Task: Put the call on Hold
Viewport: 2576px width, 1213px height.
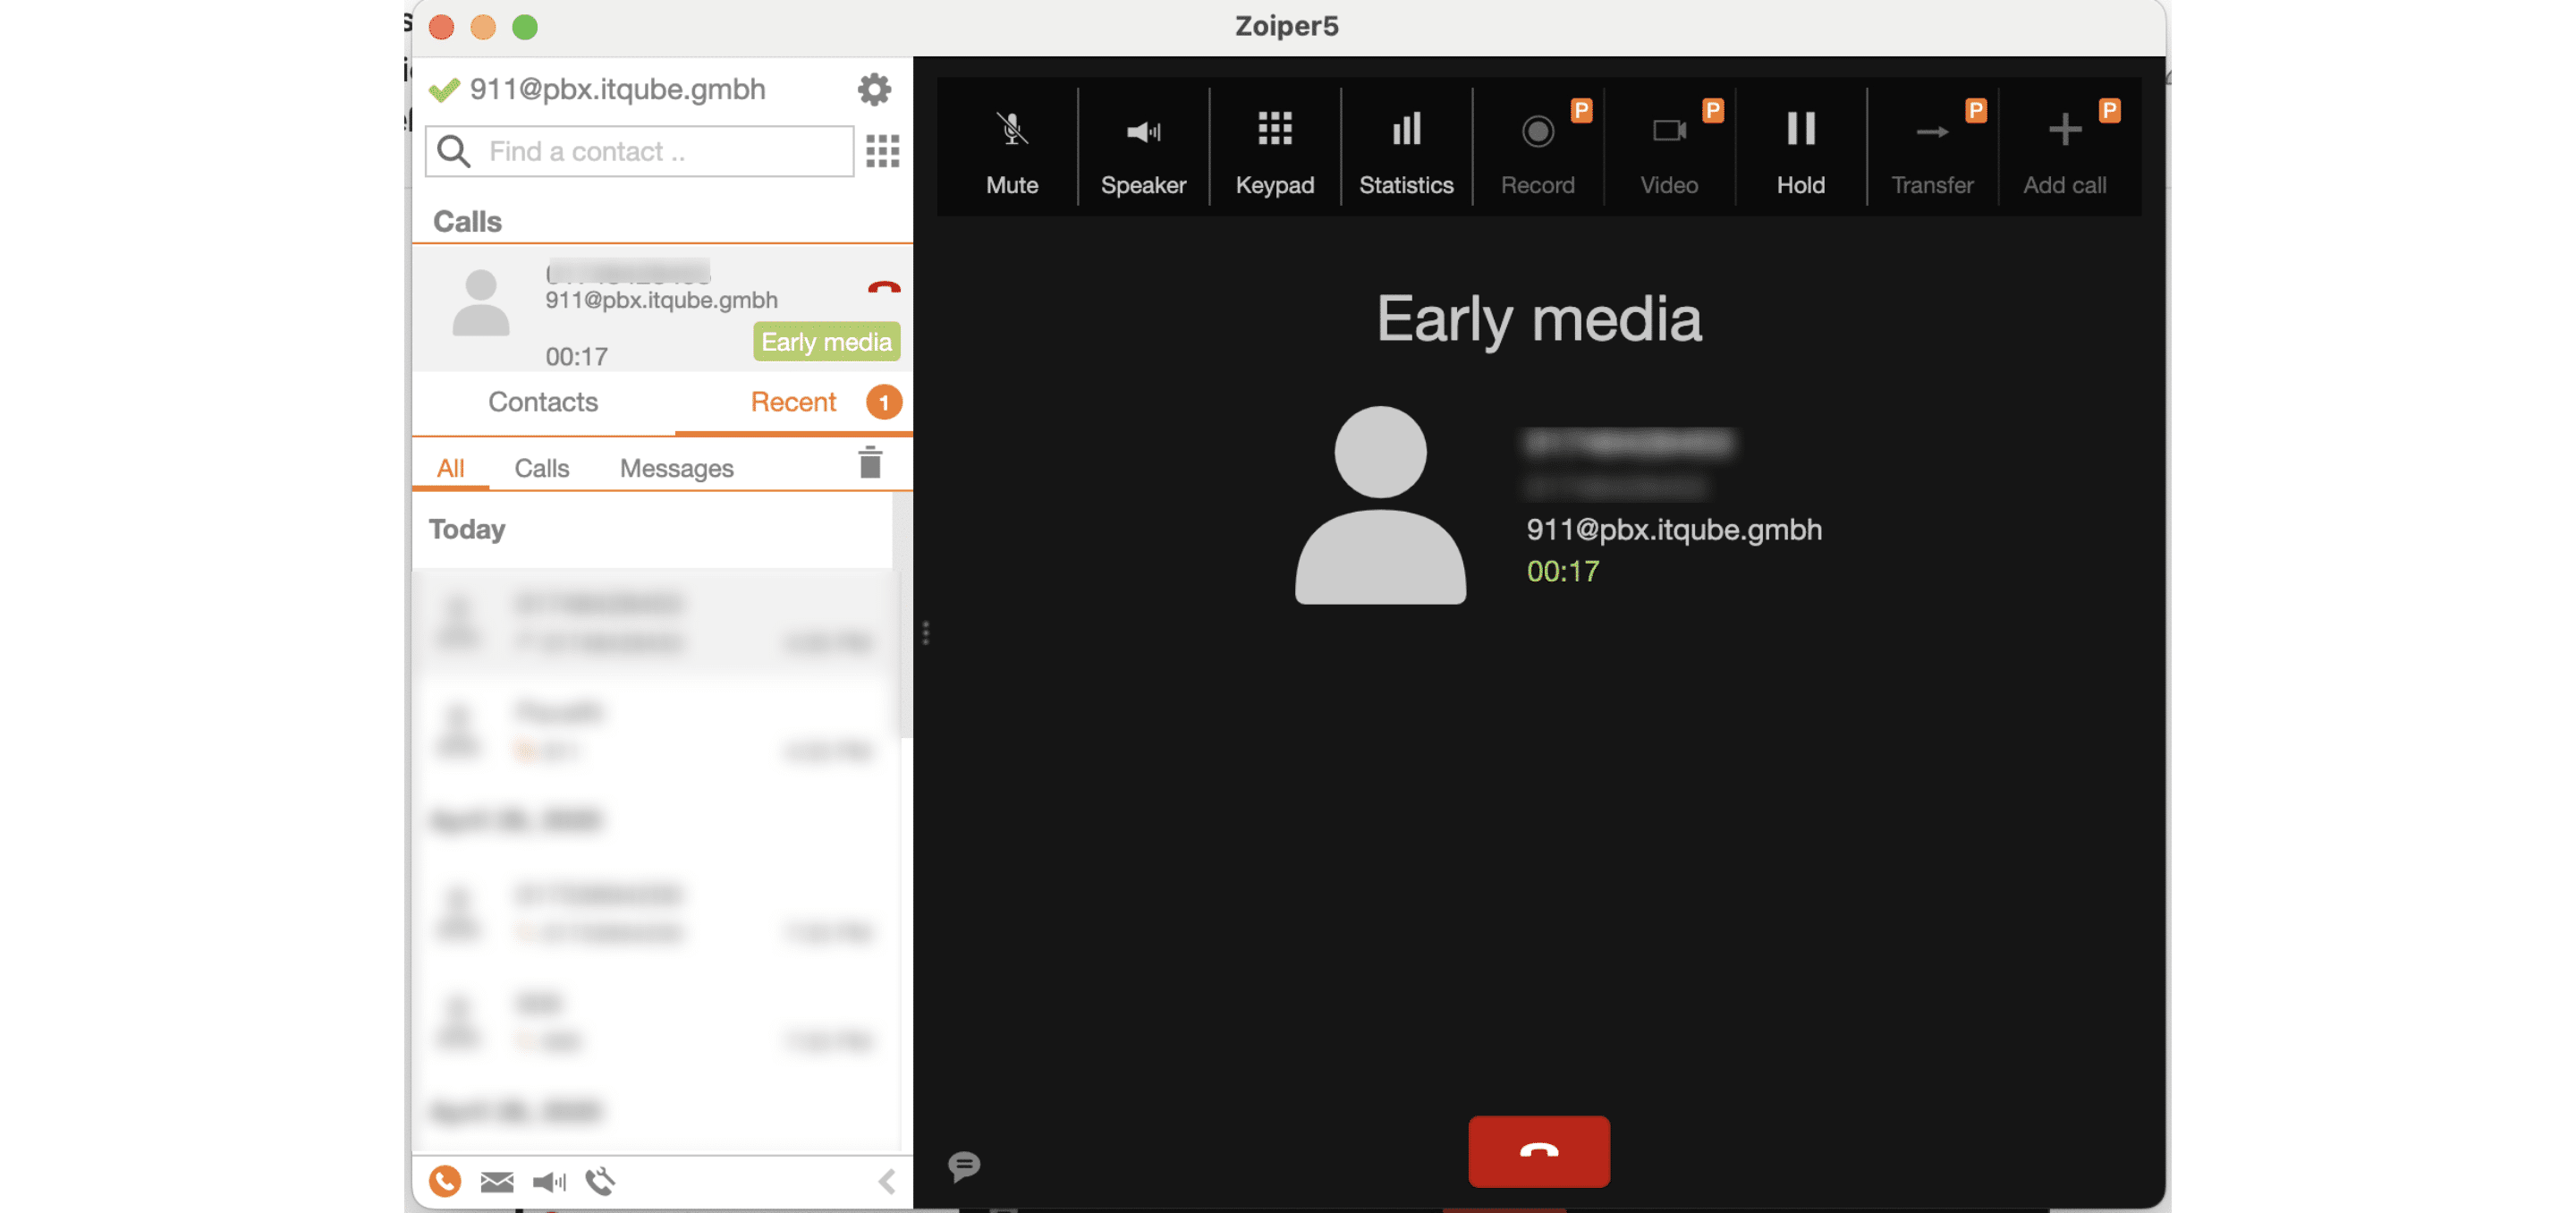Action: 1800,149
